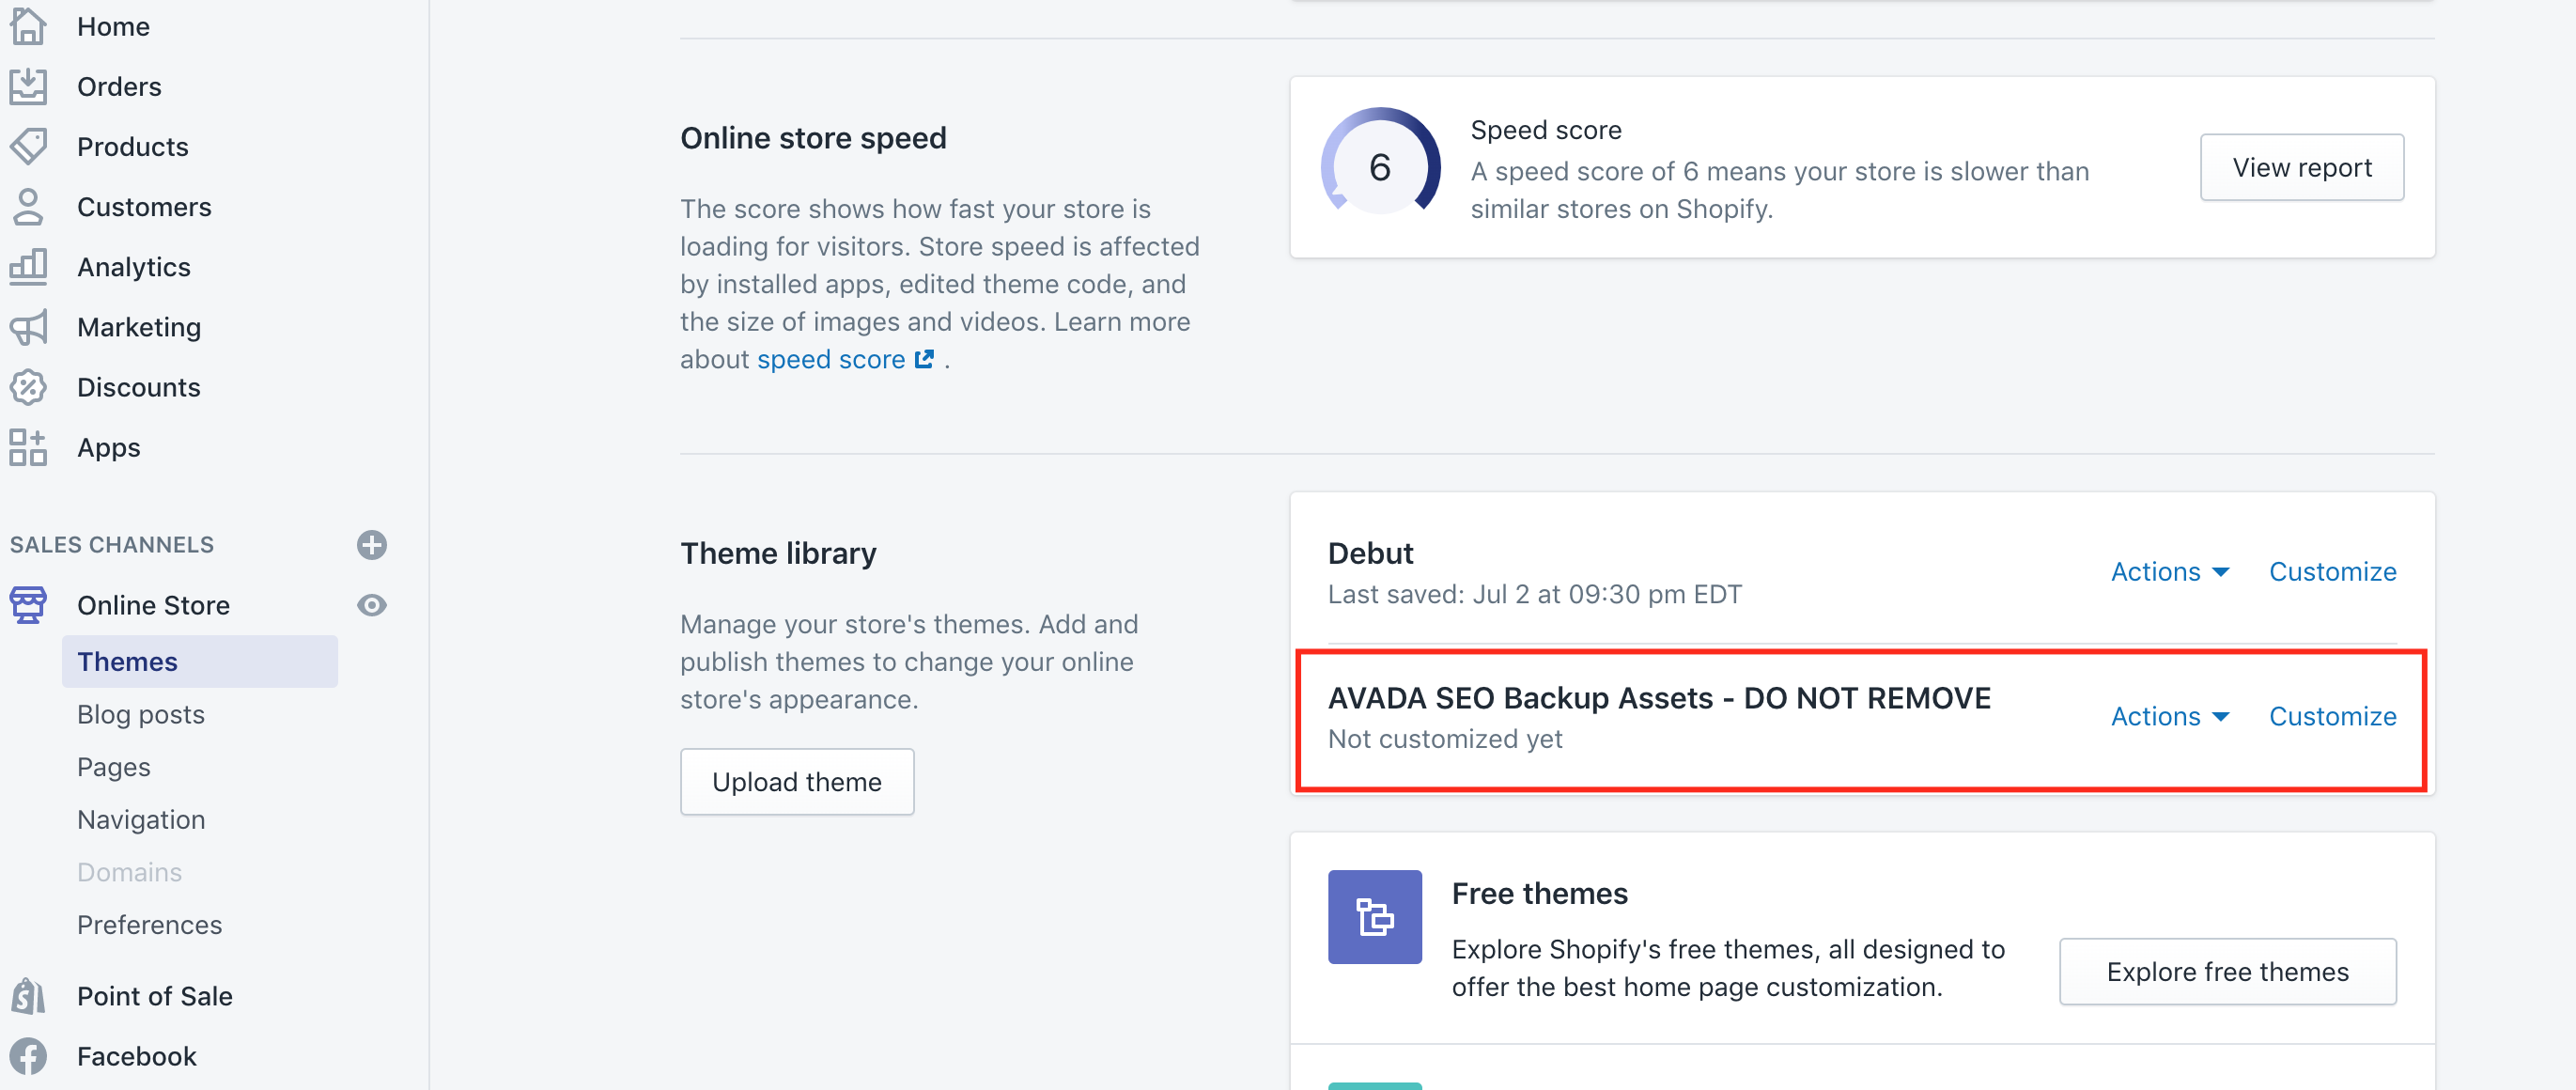
Task: Click the Upload theme button
Action: pyautogui.click(x=797, y=782)
